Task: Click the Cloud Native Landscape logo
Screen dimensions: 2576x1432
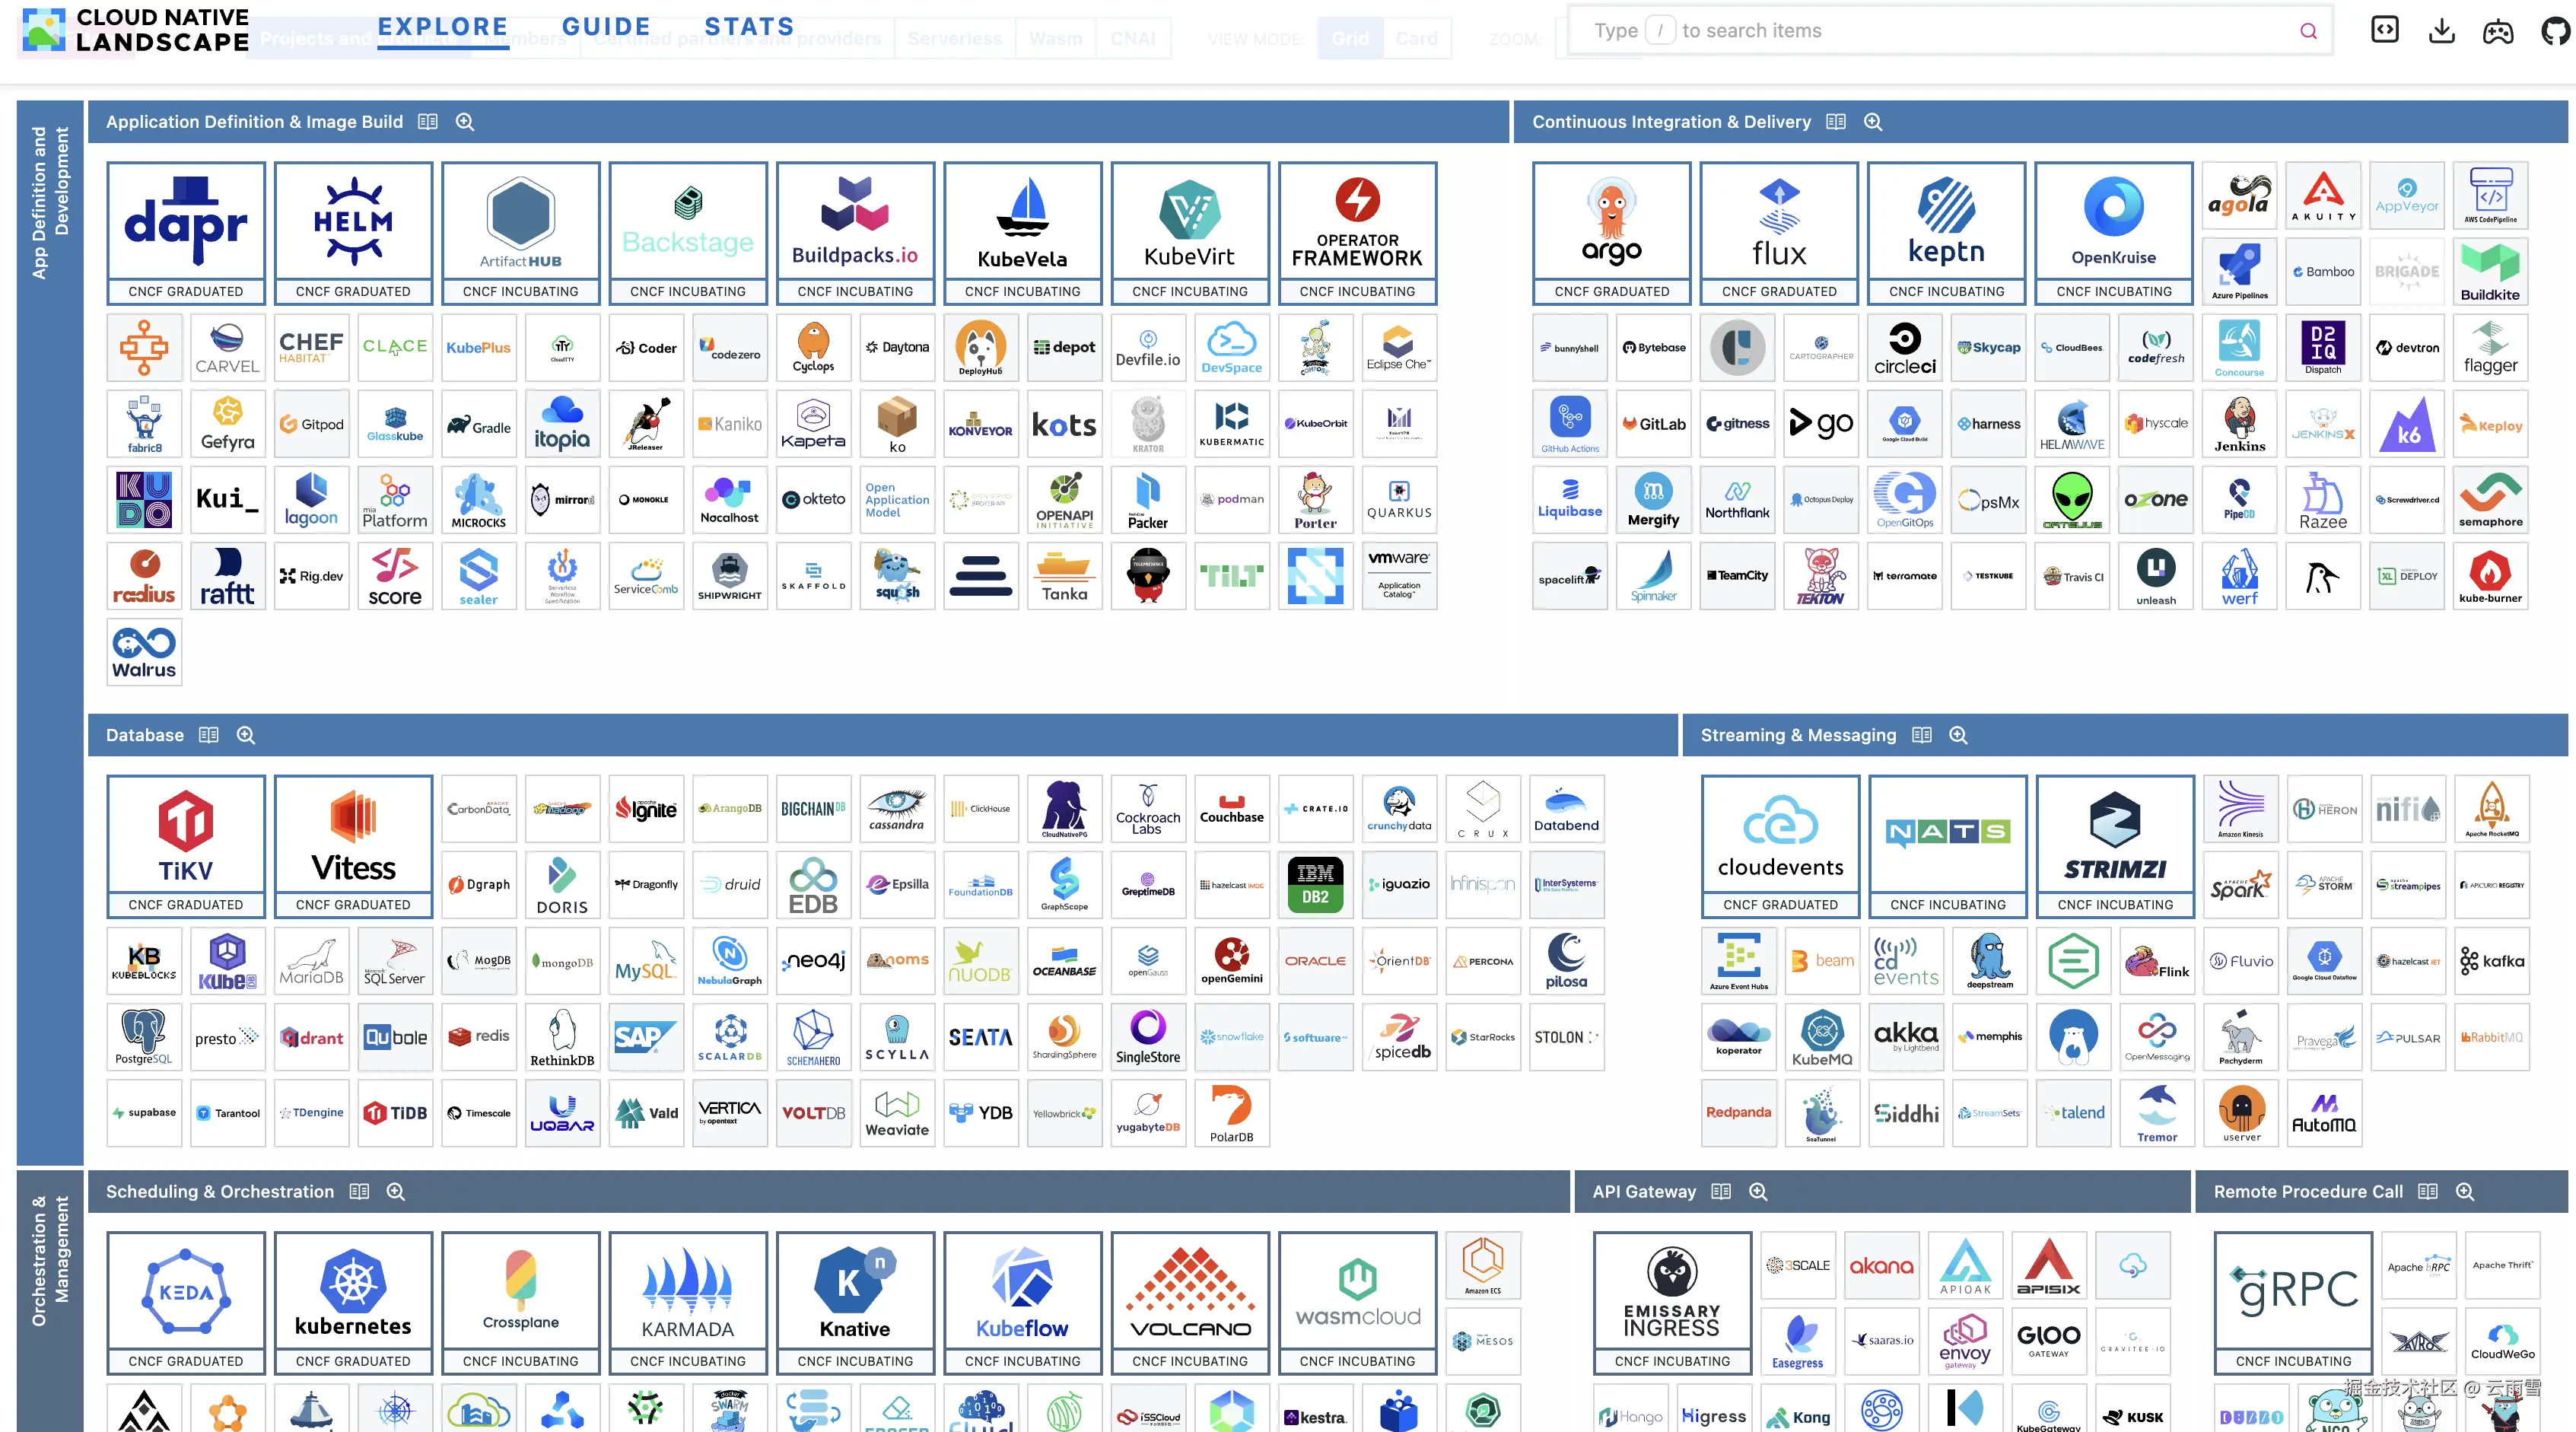Action: tap(135, 30)
